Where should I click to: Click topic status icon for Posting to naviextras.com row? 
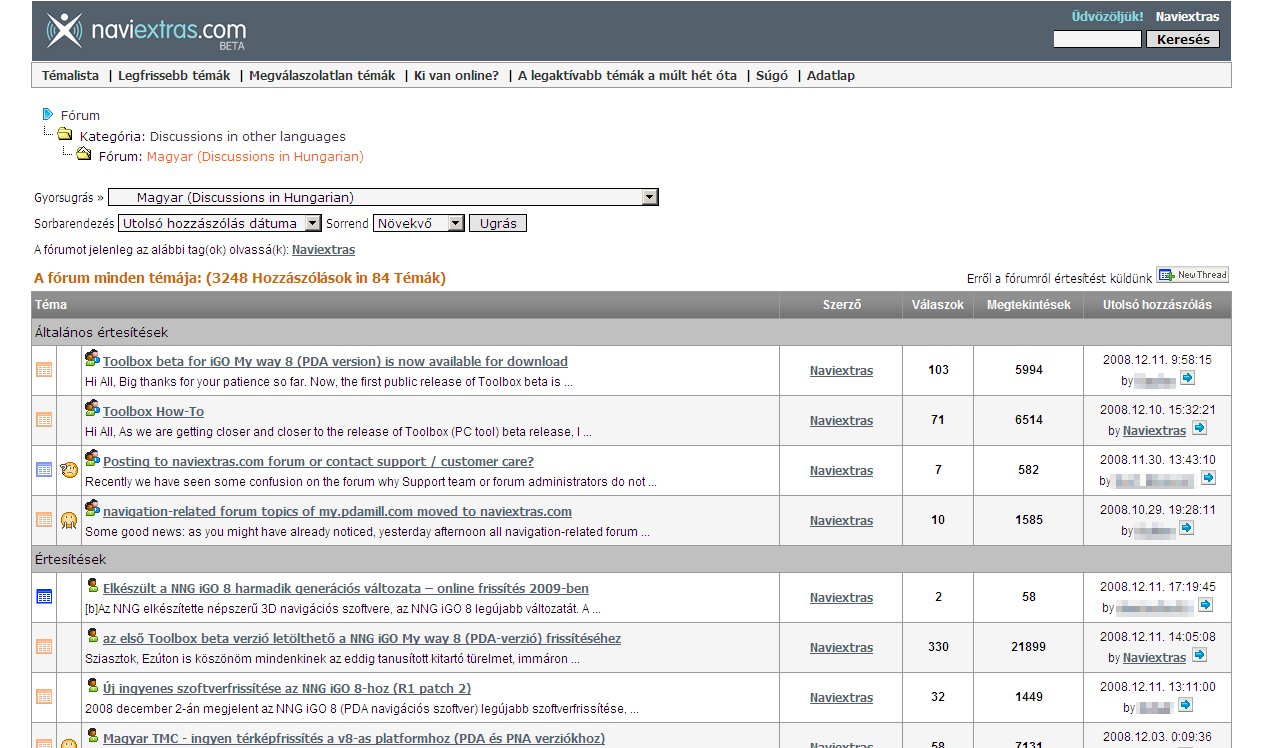44,470
